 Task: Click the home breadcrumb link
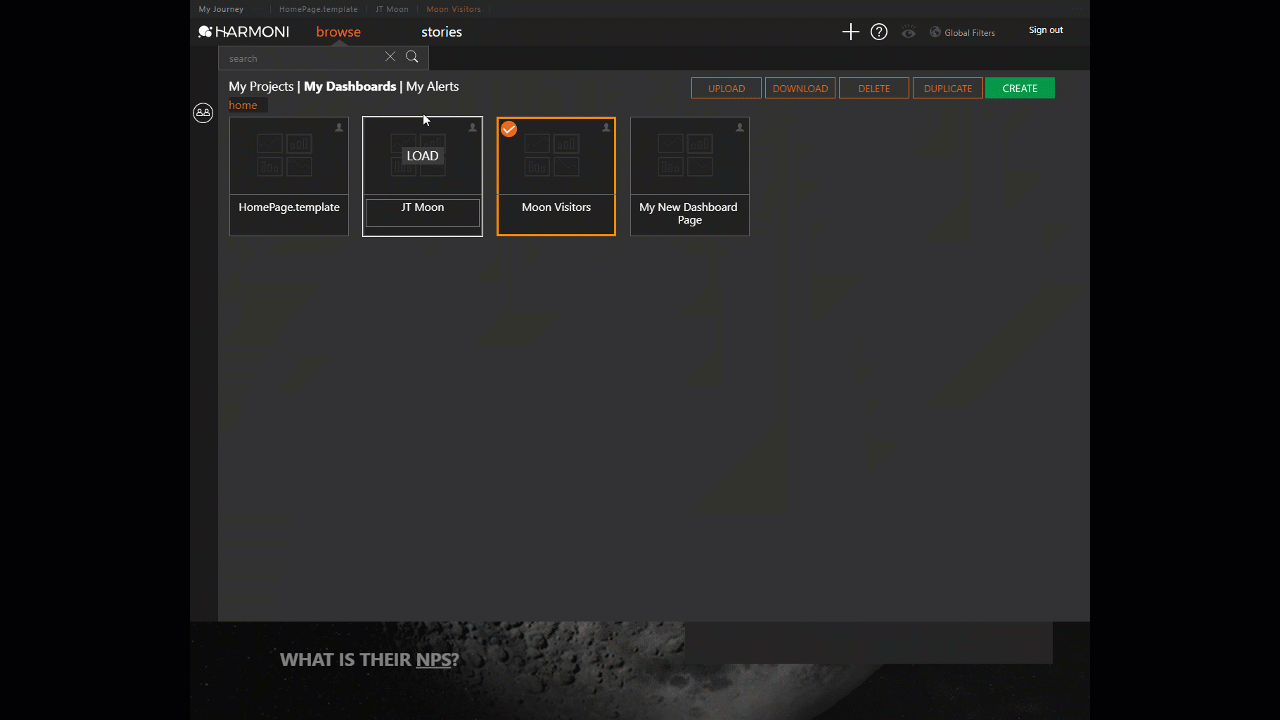243,105
